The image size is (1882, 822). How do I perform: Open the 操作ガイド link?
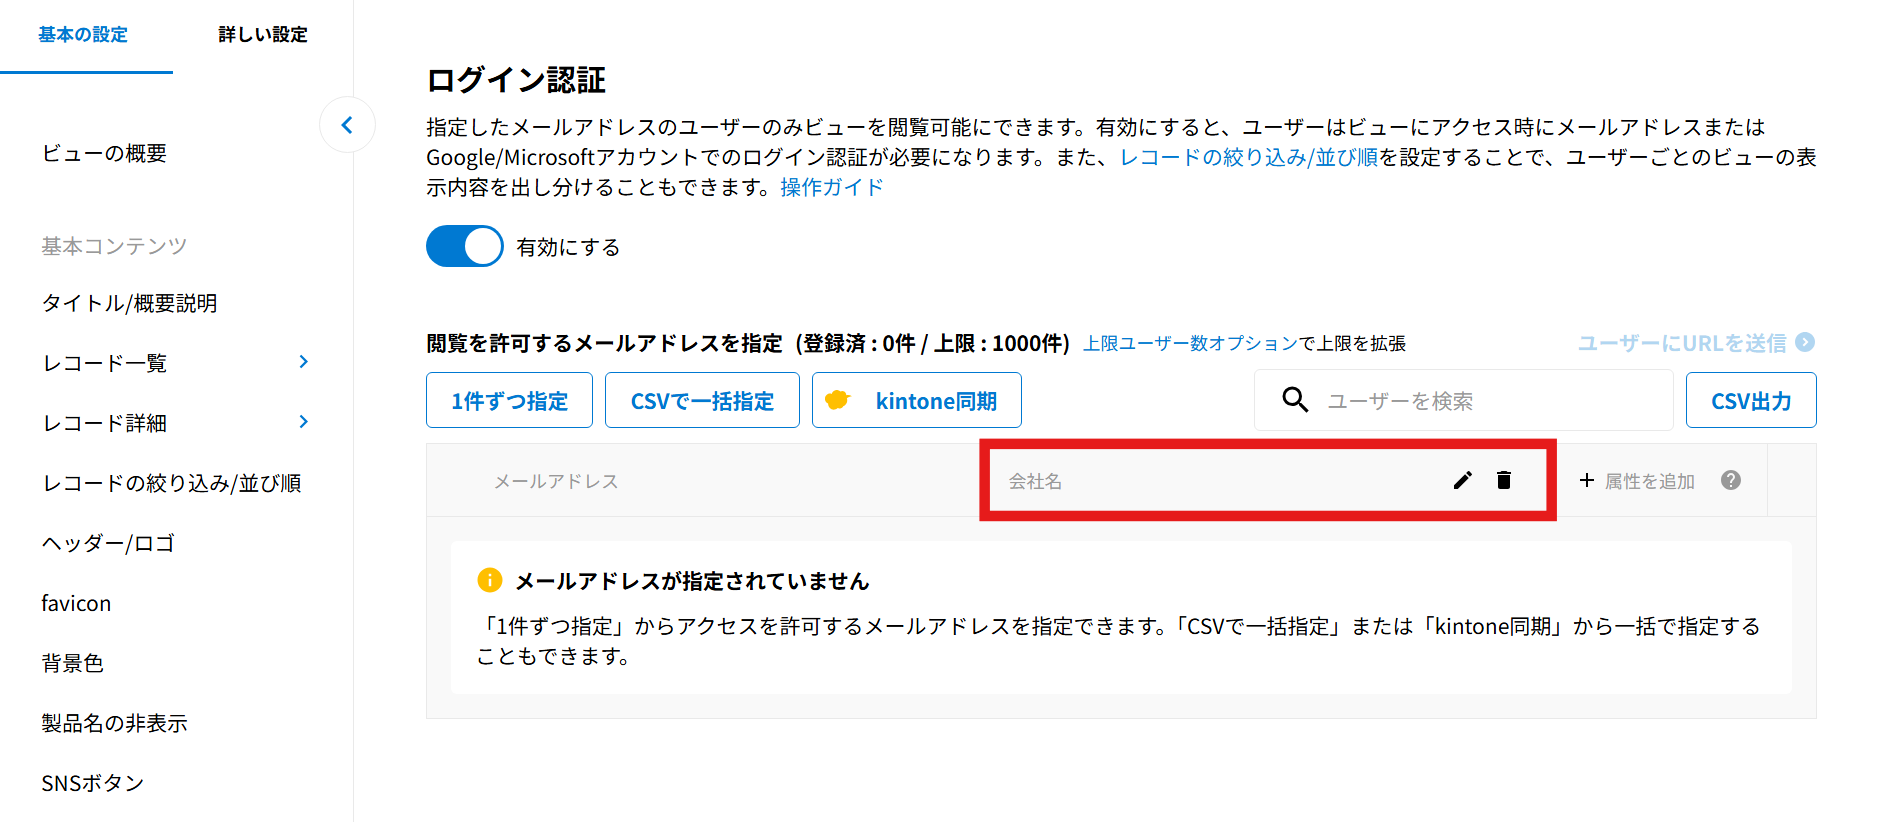click(831, 188)
